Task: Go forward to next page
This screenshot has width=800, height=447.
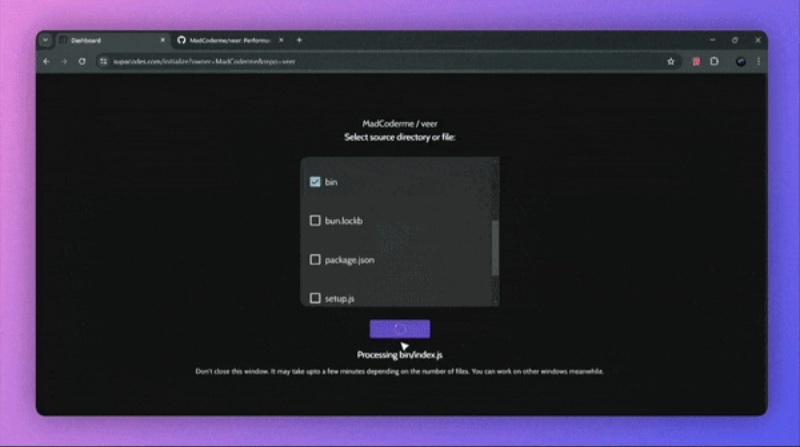Action: tap(64, 61)
